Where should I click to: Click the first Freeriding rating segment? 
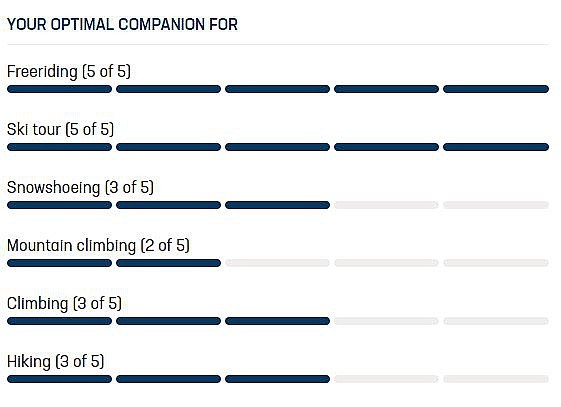59,89
